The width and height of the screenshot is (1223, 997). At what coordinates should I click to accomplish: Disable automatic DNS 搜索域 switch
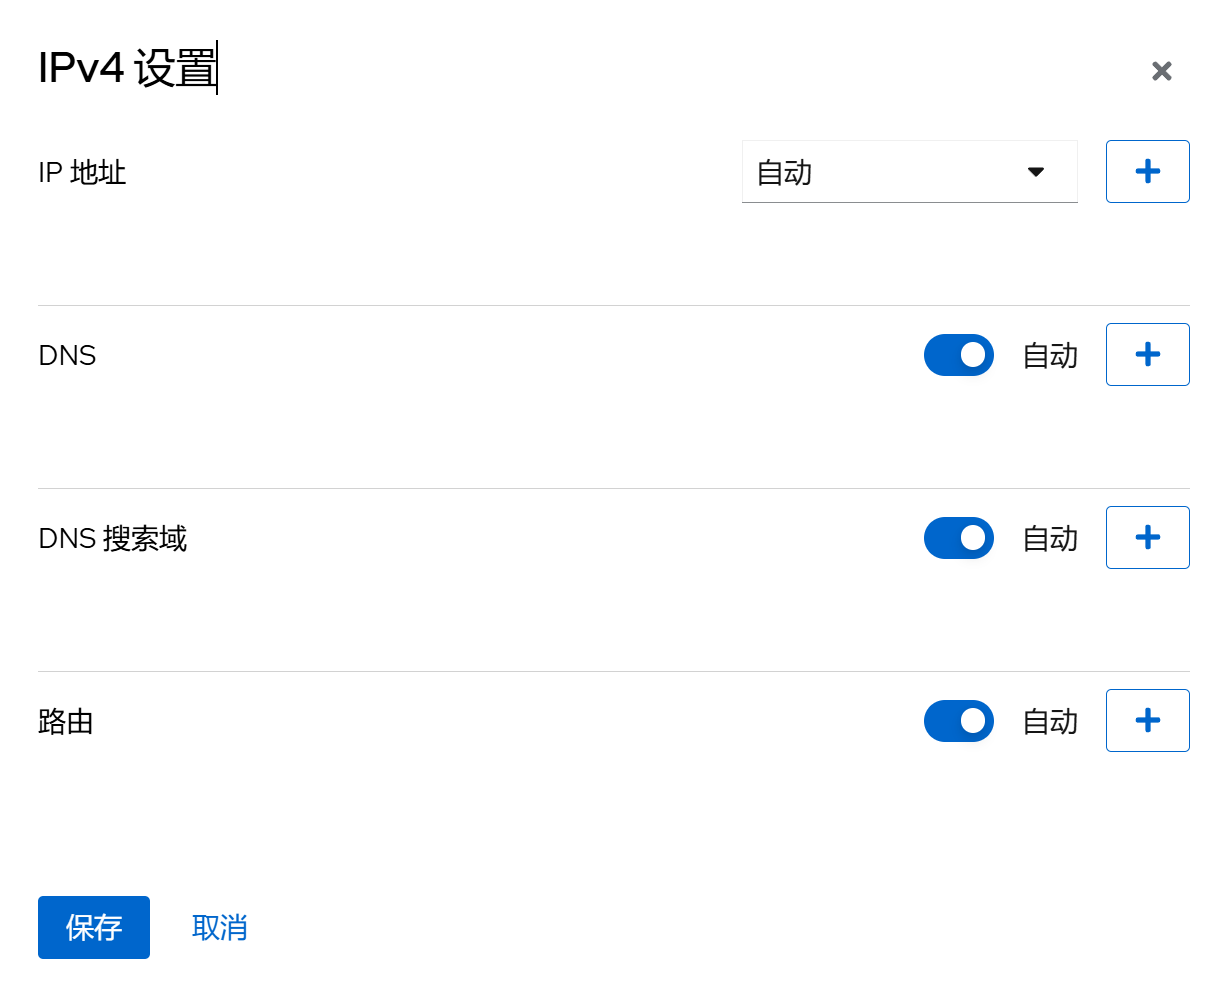pos(958,538)
